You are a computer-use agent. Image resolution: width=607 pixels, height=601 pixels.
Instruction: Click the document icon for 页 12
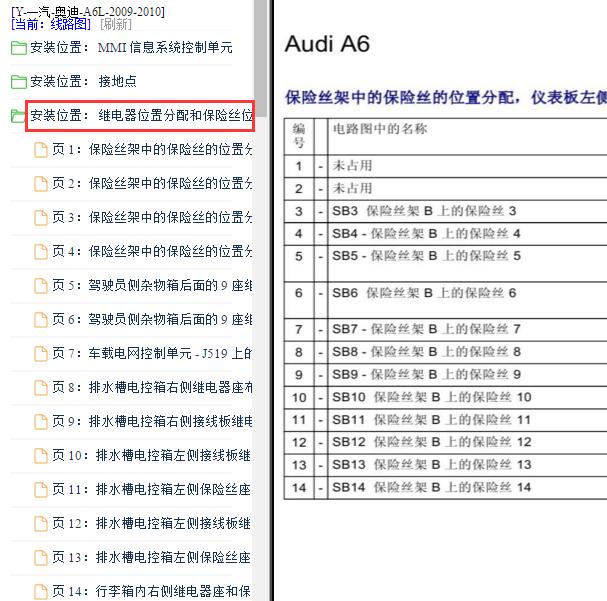(x=41, y=524)
